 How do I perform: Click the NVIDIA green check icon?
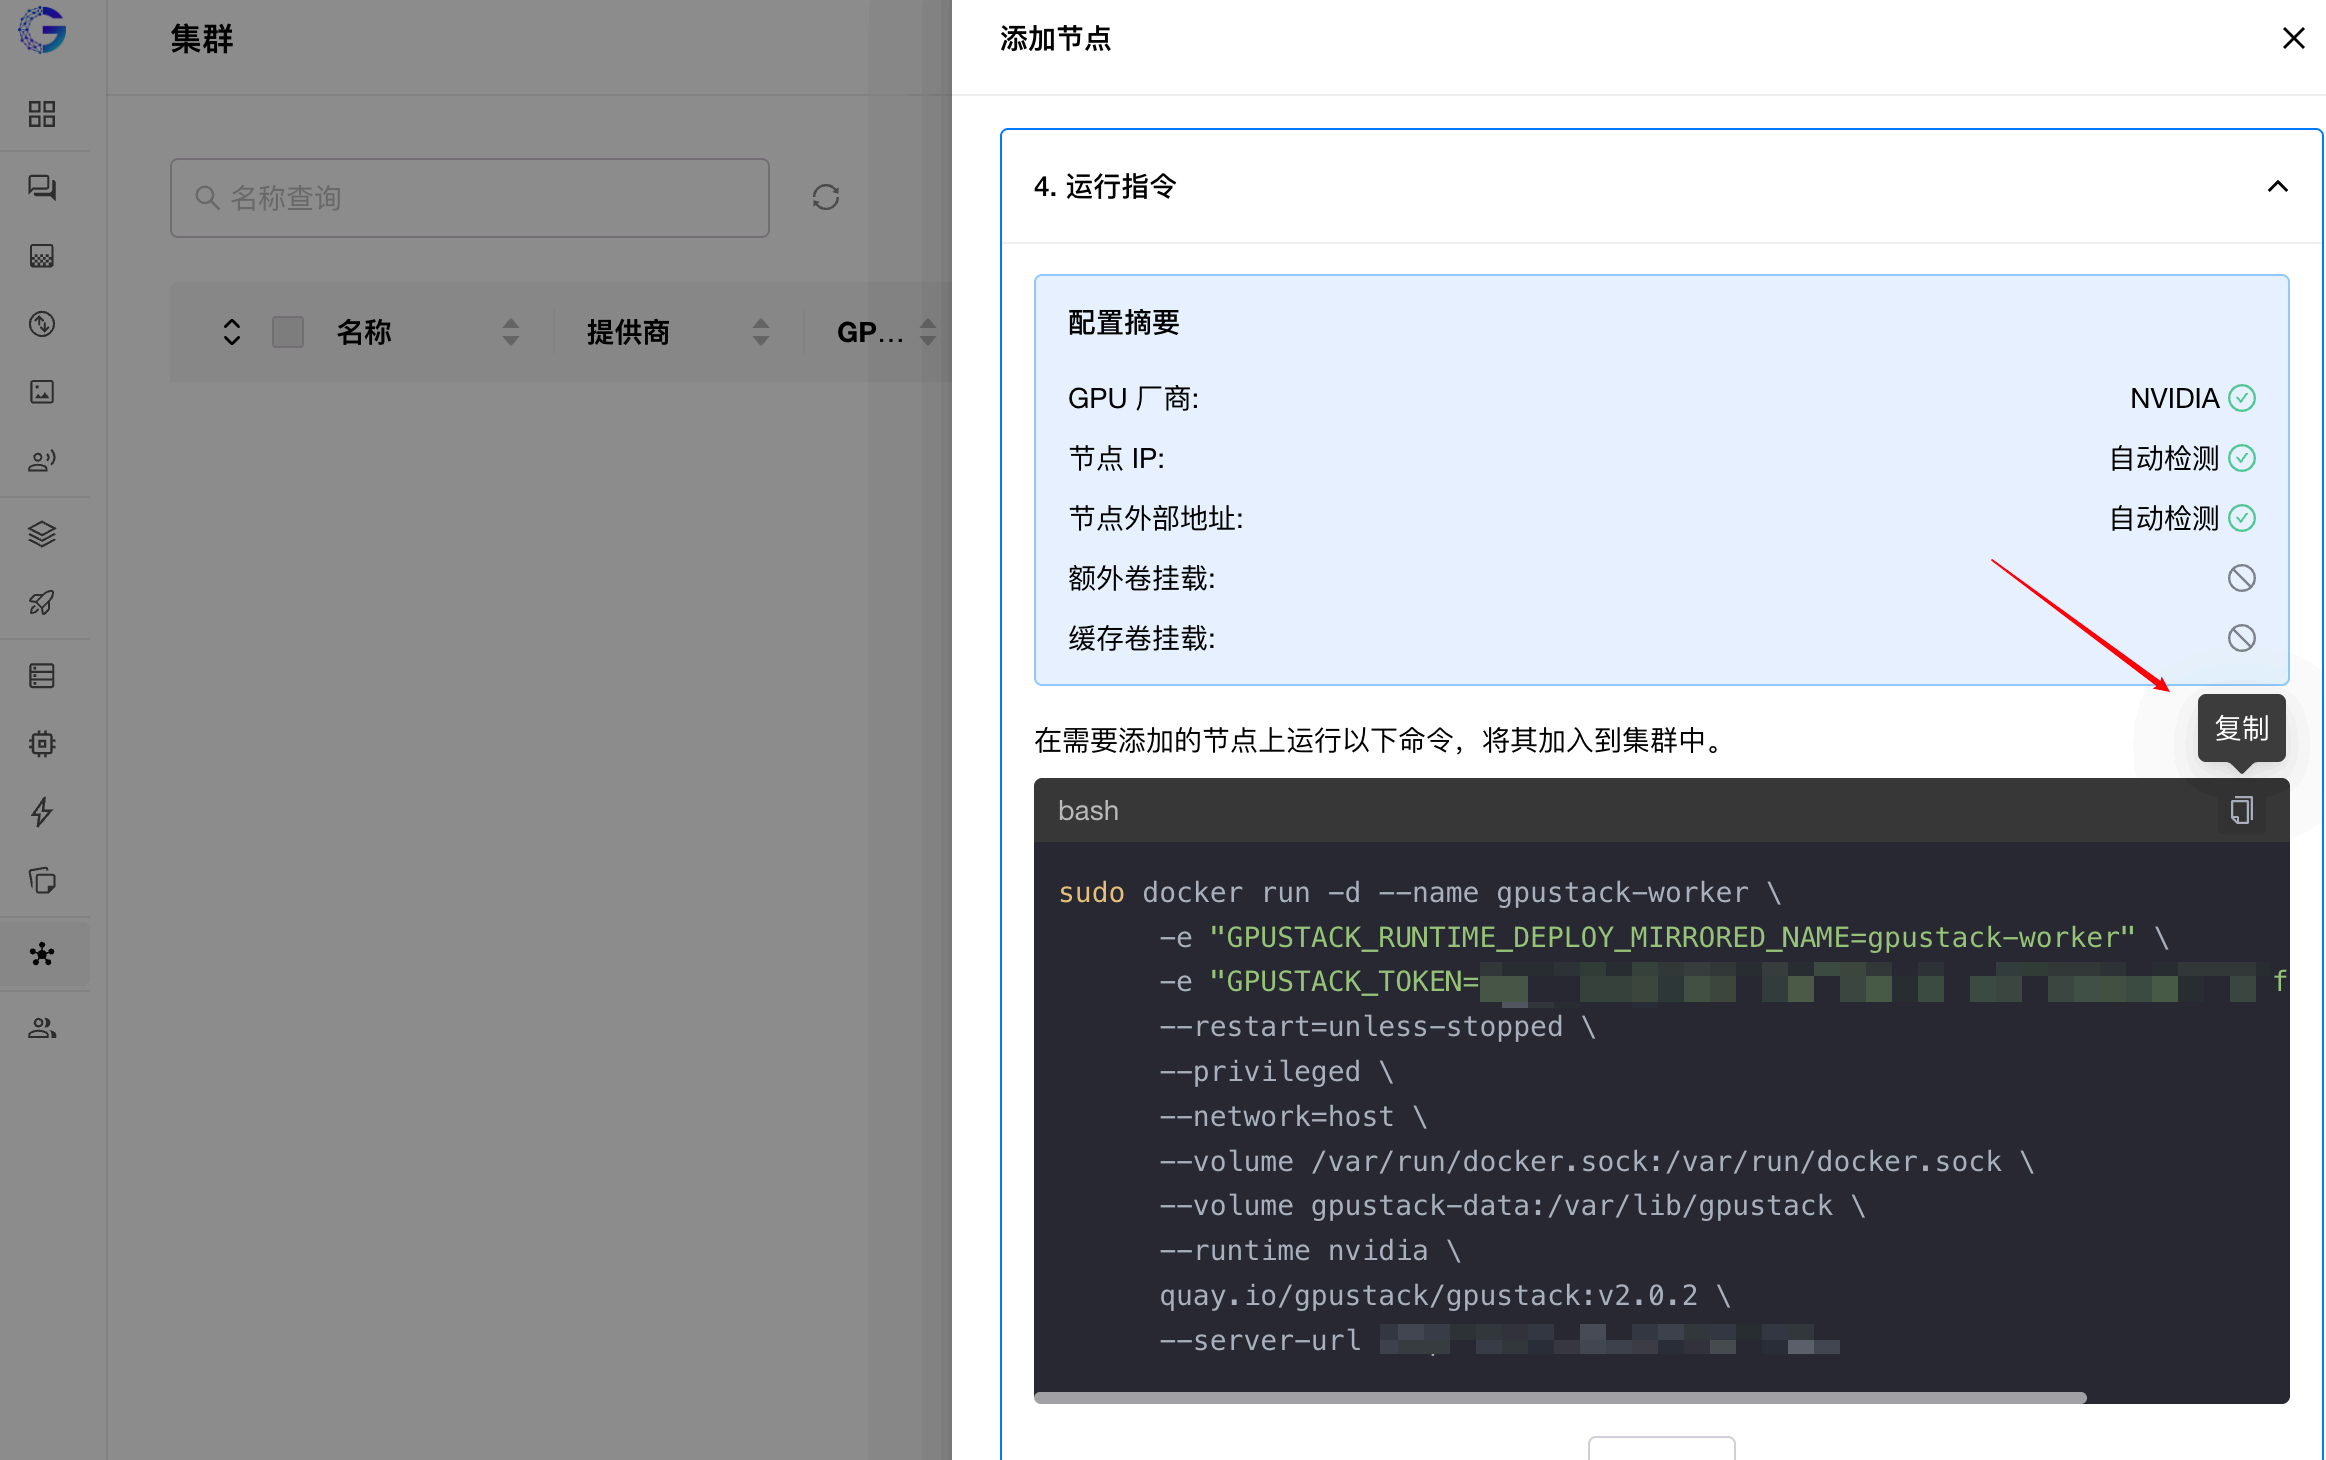coord(2242,398)
